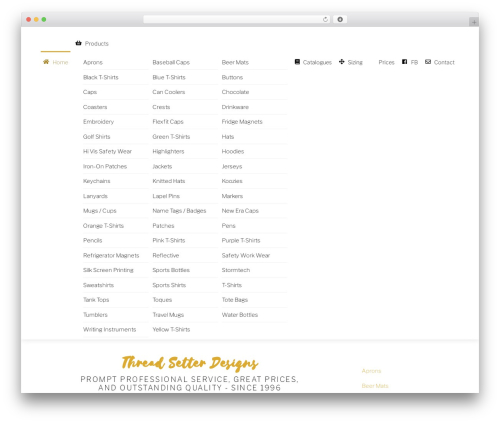This screenshot has width=500, height=423.
Task: Click the Products basket icon
Action: click(78, 43)
